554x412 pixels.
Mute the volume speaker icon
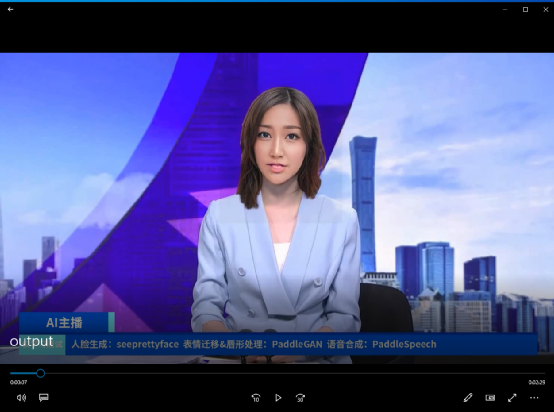(x=21, y=398)
